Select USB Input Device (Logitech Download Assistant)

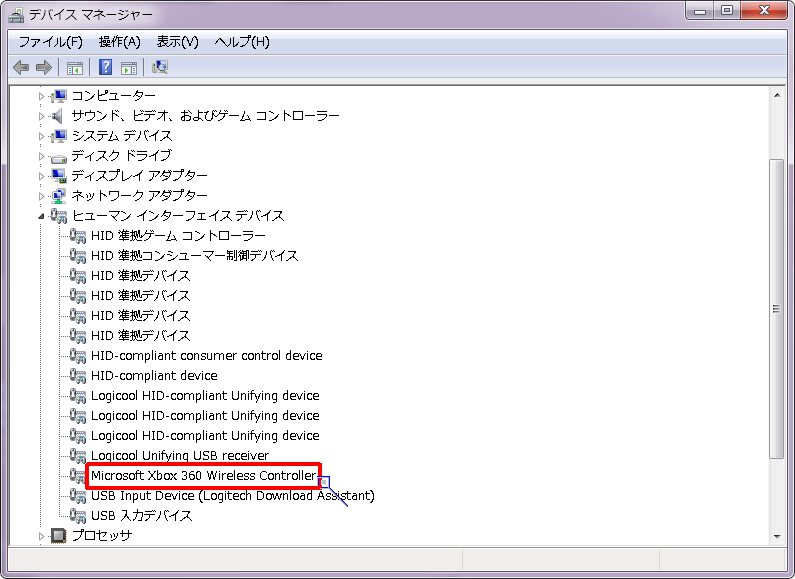pyautogui.click(x=233, y=495)
